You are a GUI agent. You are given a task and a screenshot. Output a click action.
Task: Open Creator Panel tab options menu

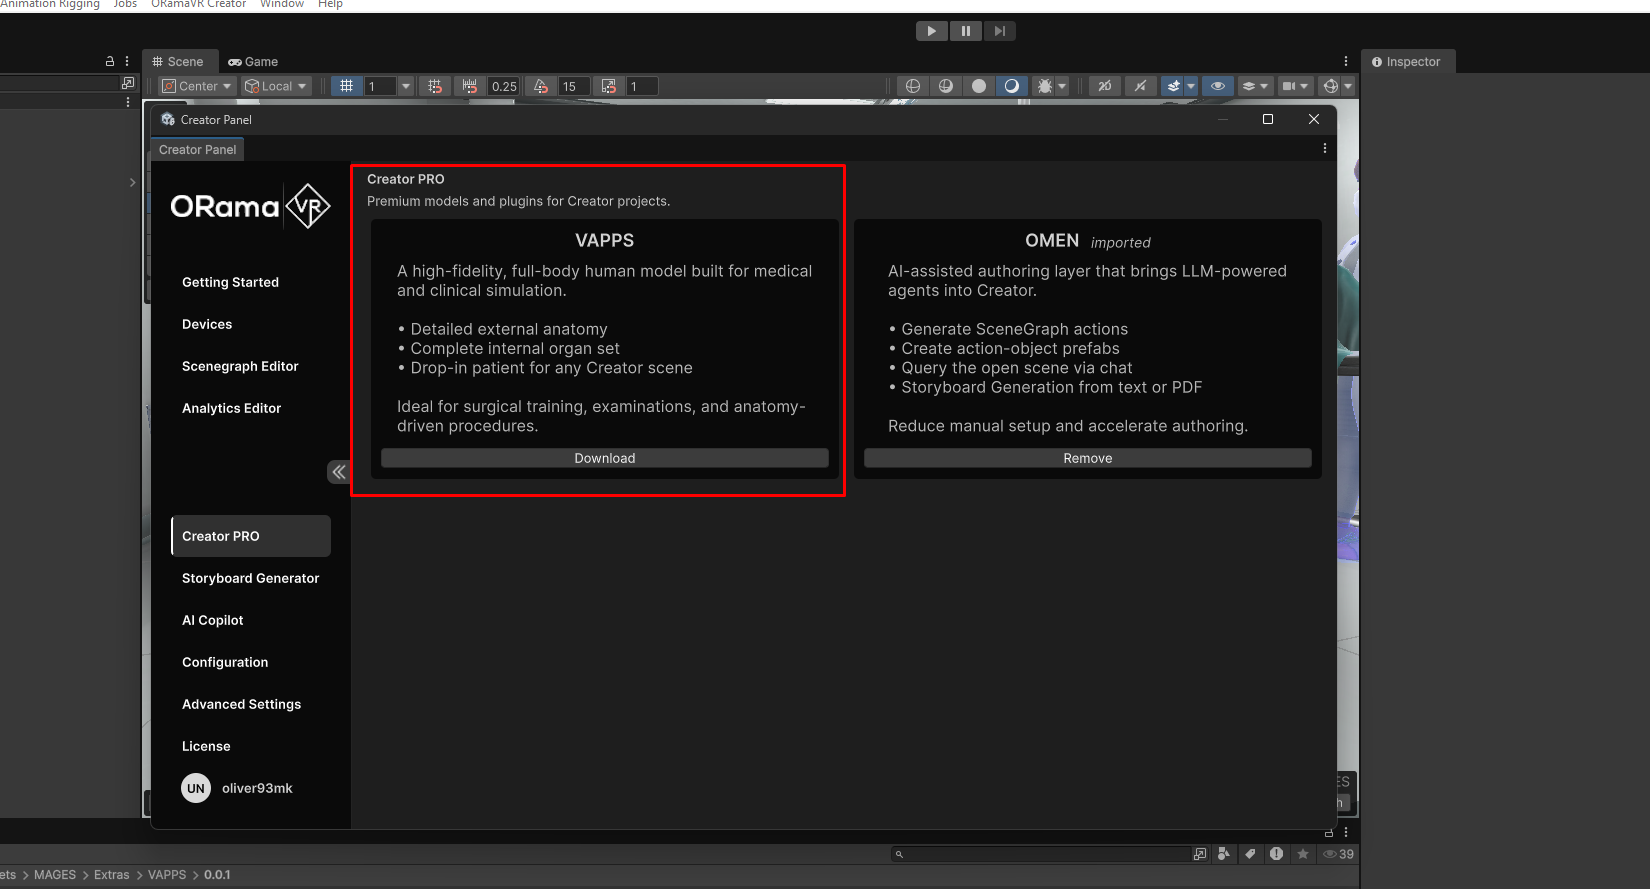[1325, 149]
